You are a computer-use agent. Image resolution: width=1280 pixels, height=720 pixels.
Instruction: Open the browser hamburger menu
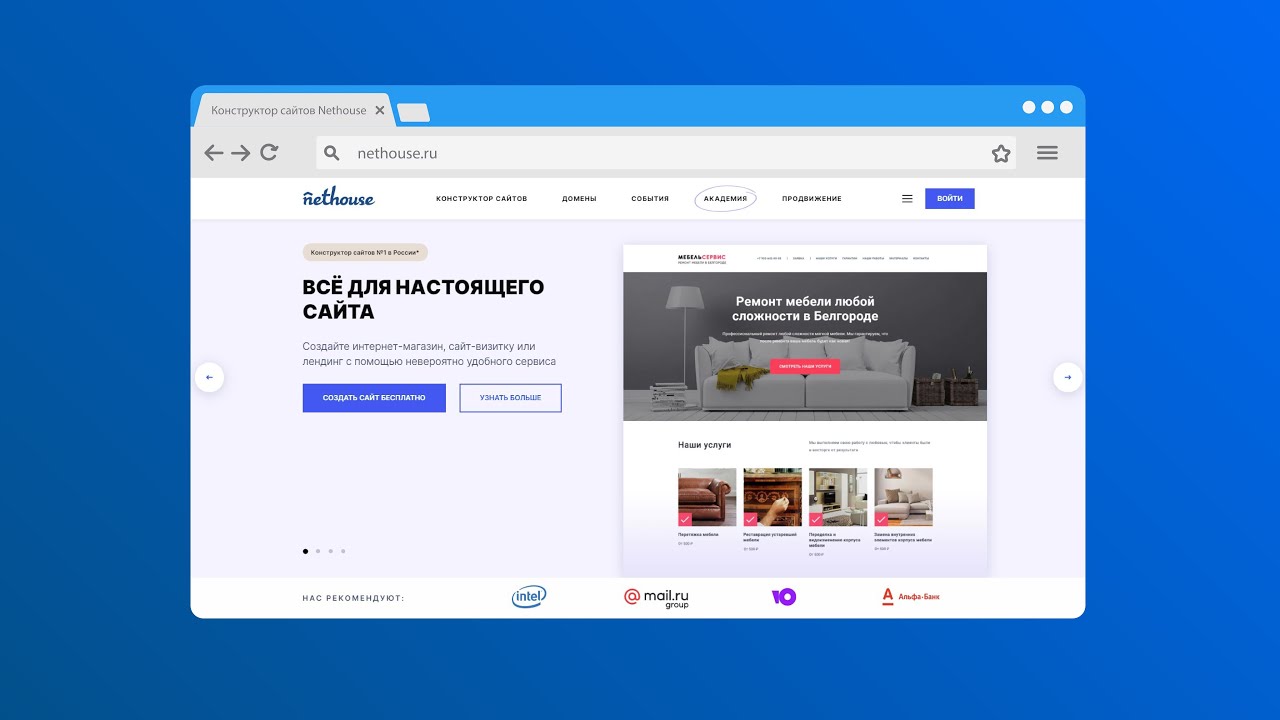click(x=1047, y=153)
